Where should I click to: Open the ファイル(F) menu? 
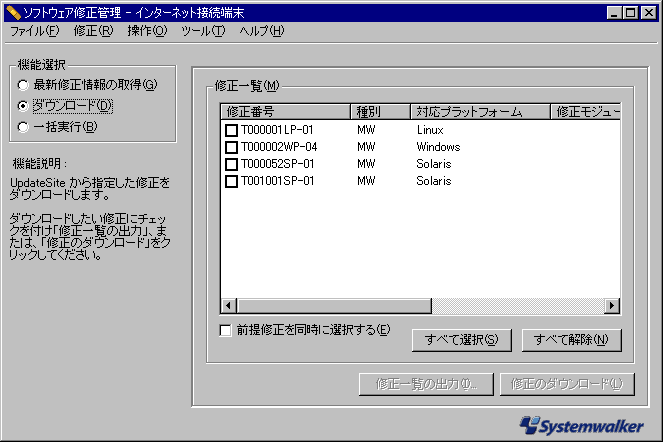35,30
